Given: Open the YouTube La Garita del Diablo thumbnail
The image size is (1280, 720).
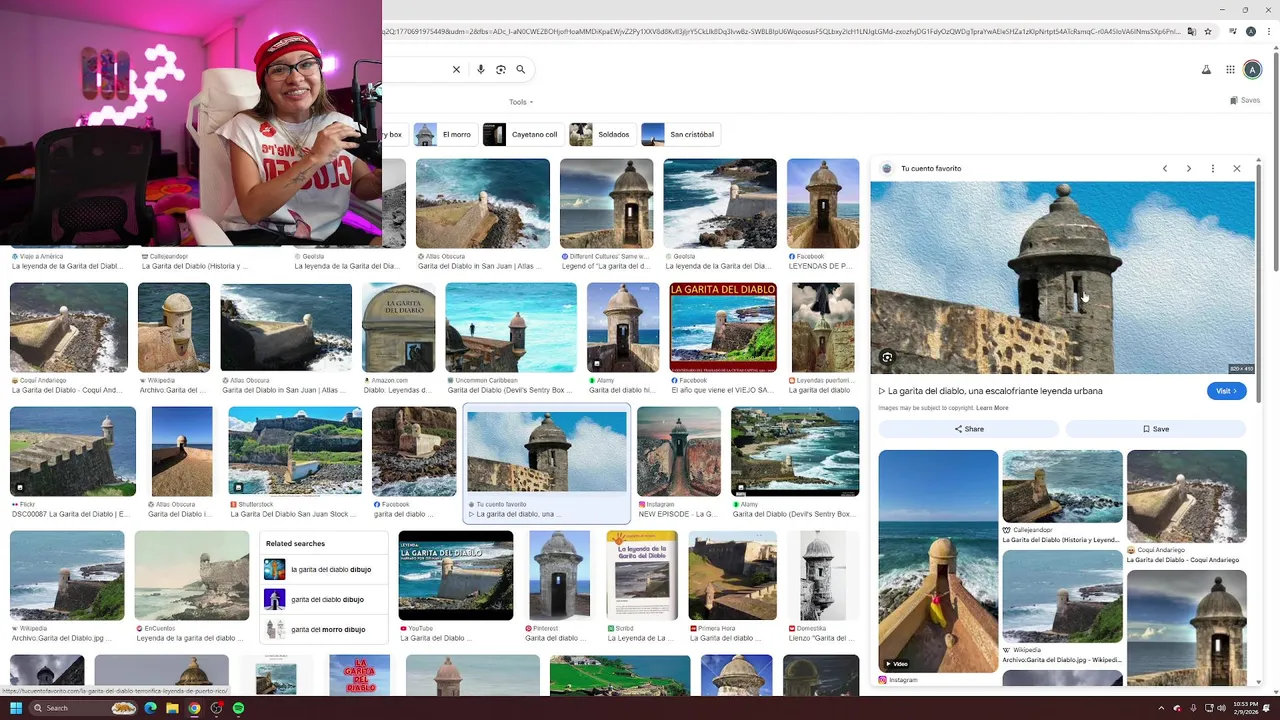Looking at the screenshot, I should [455, 576].
